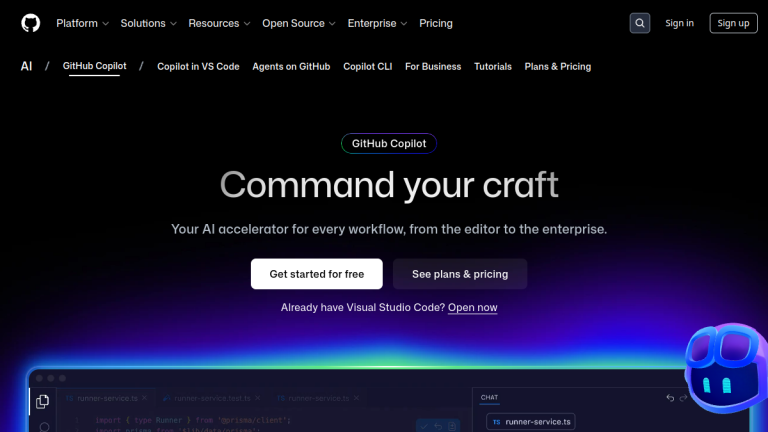Image resolution: width=768 pixels, height=432 pixels.
Task: Click Get started for free
Action: point(317,274)
